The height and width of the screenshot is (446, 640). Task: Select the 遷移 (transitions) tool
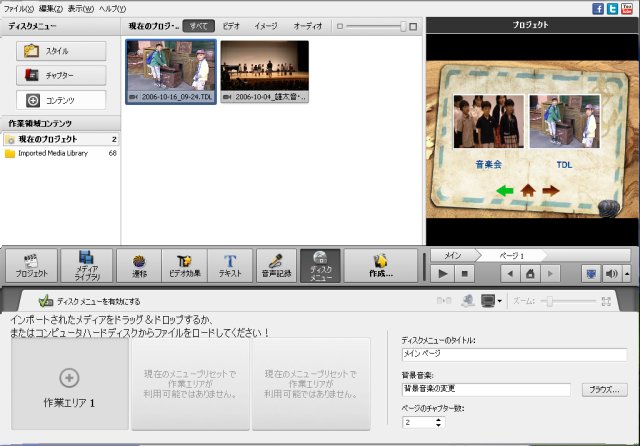pos(138,266)
